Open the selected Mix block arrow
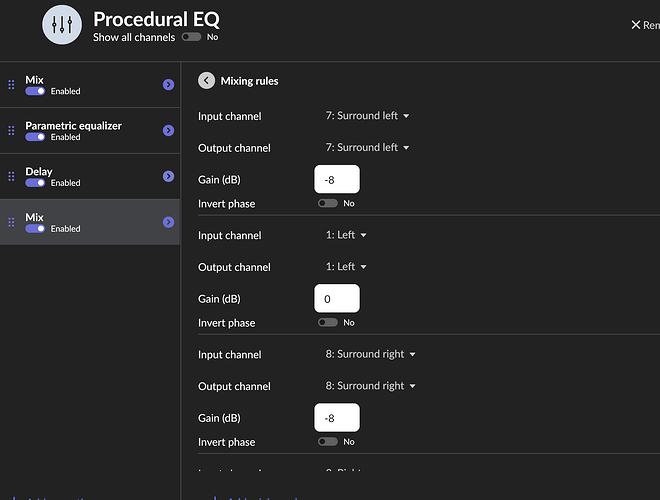 coord(168,222)
